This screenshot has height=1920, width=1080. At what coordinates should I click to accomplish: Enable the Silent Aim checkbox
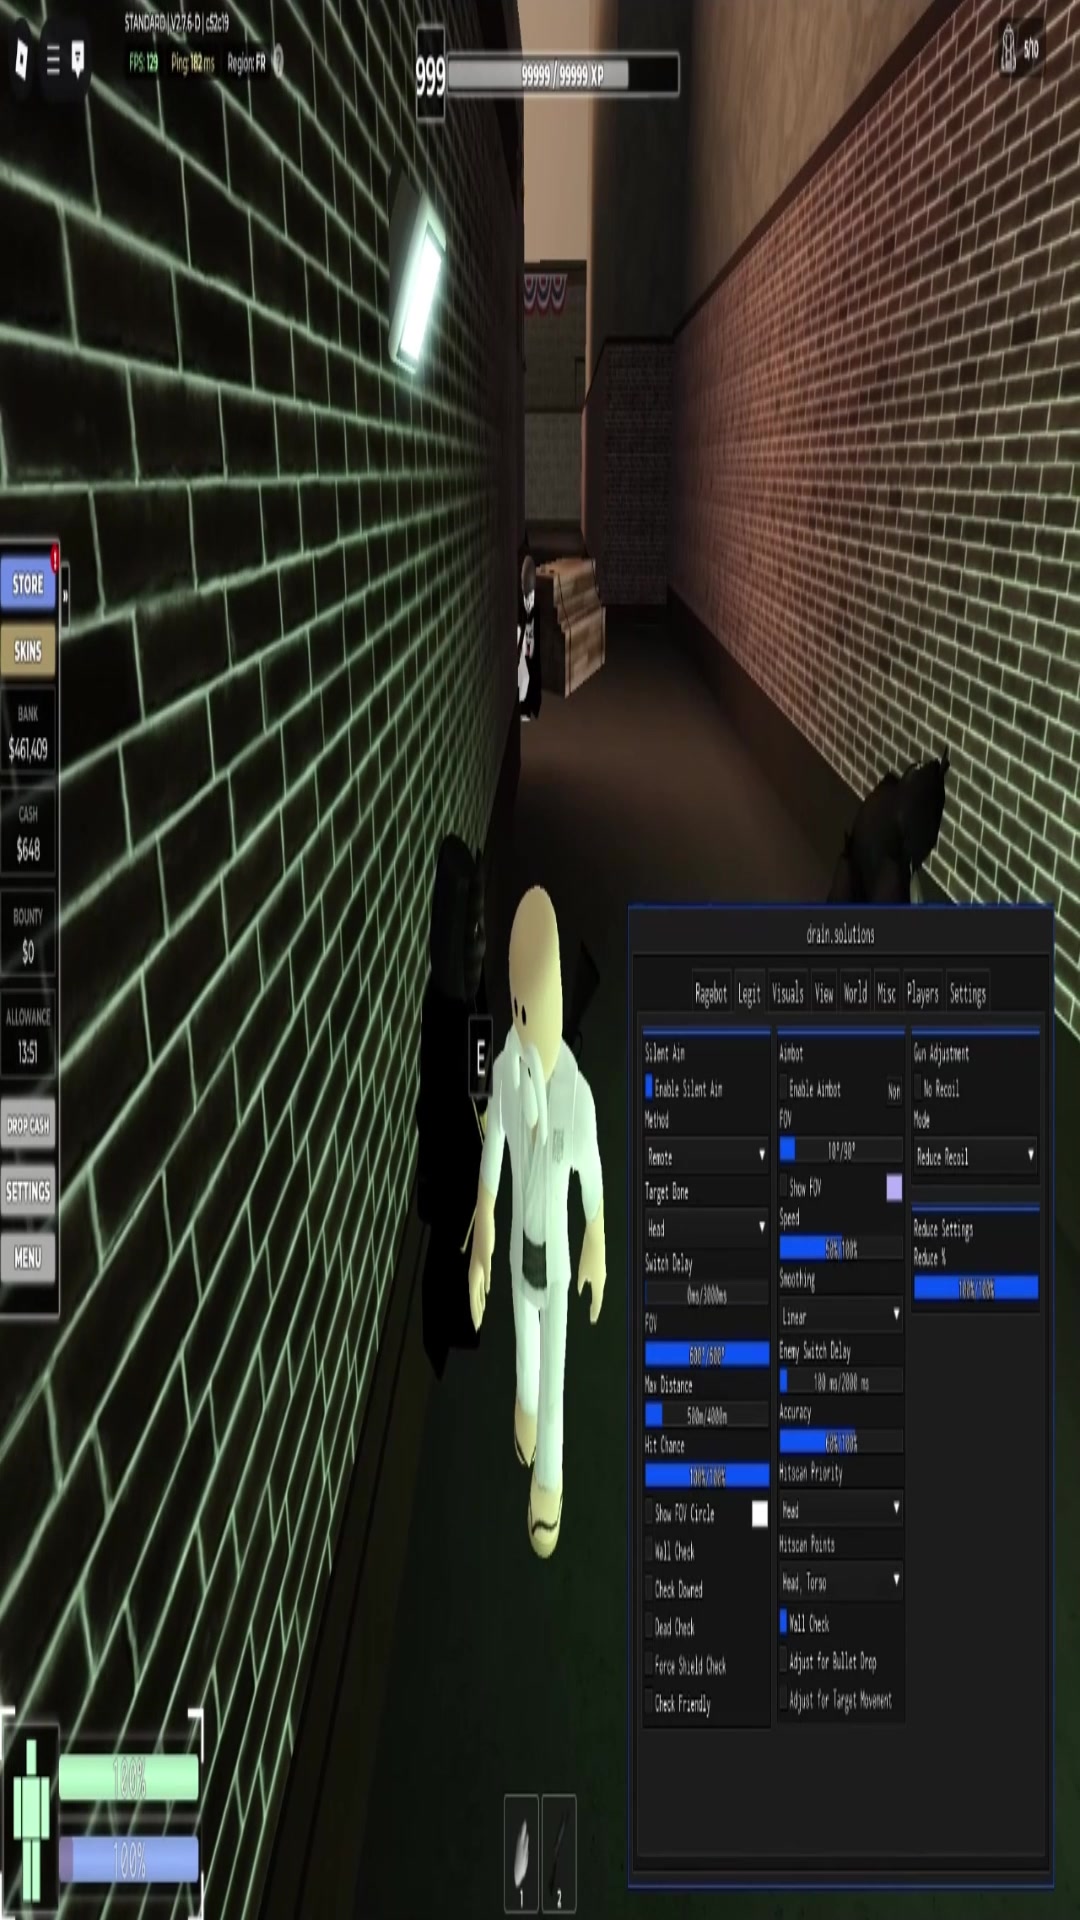[x=649, y=1087]
